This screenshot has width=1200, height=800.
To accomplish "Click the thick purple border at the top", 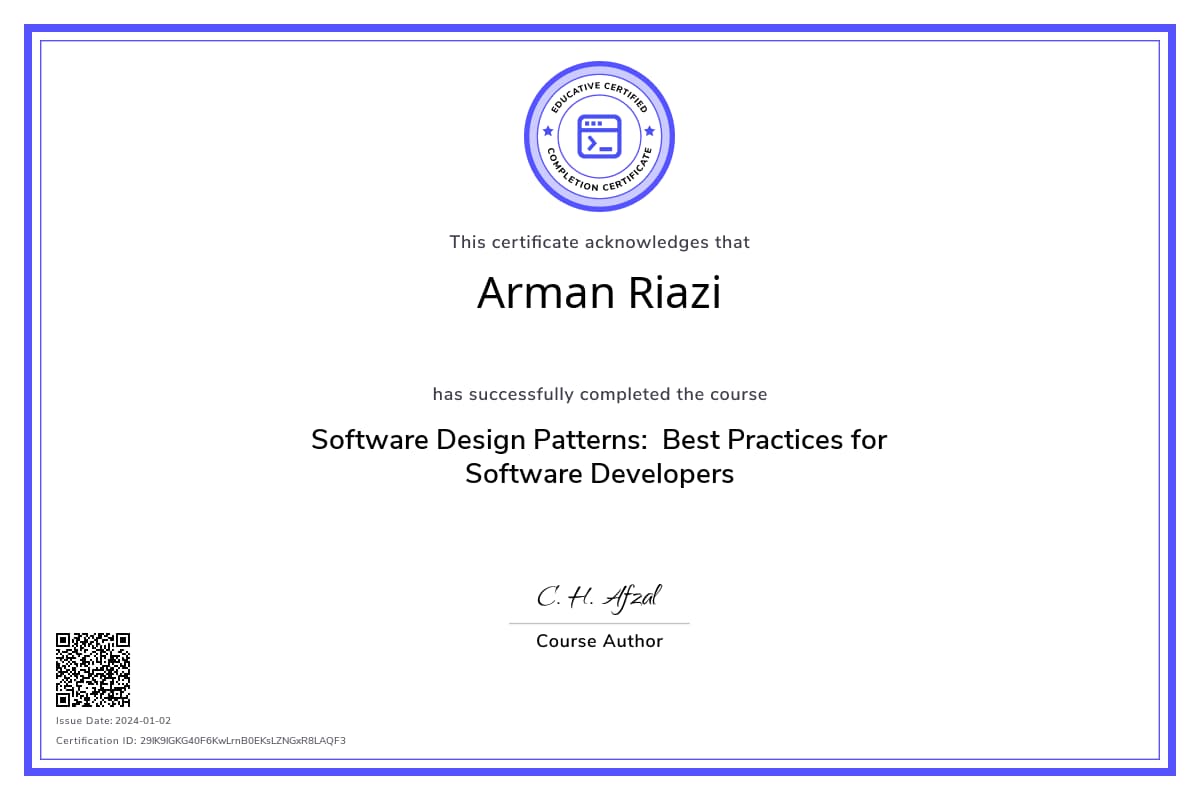I will (600, 30).
